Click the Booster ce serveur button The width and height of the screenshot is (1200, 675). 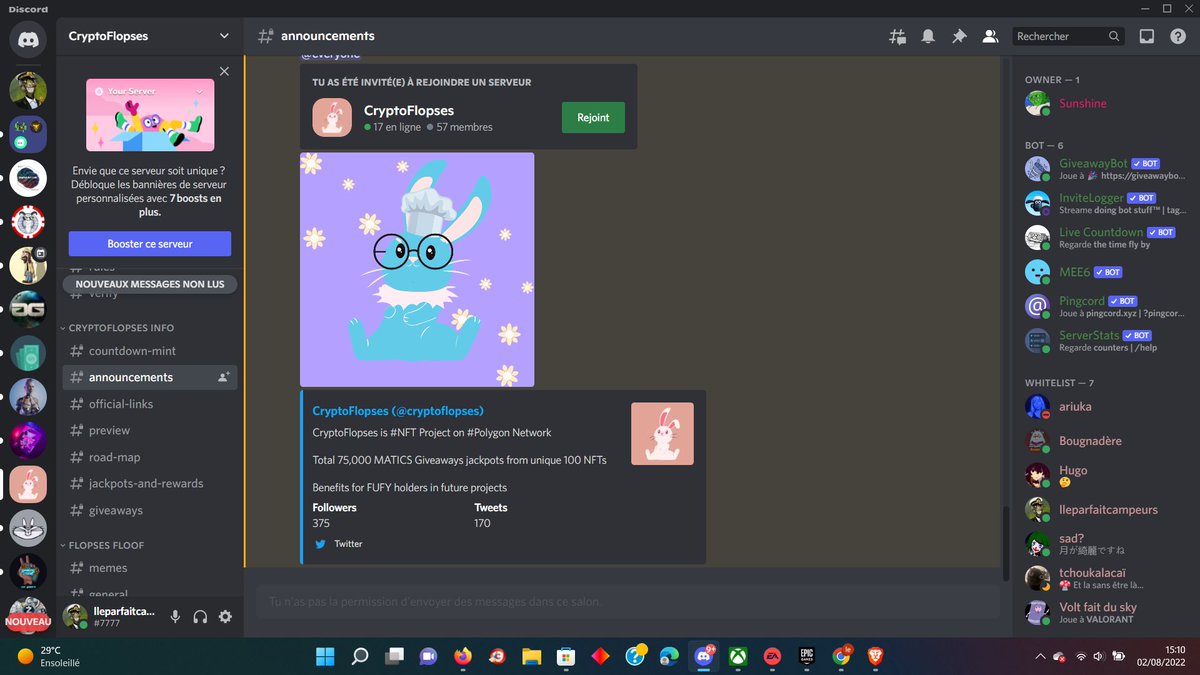[x=150, y=243]
